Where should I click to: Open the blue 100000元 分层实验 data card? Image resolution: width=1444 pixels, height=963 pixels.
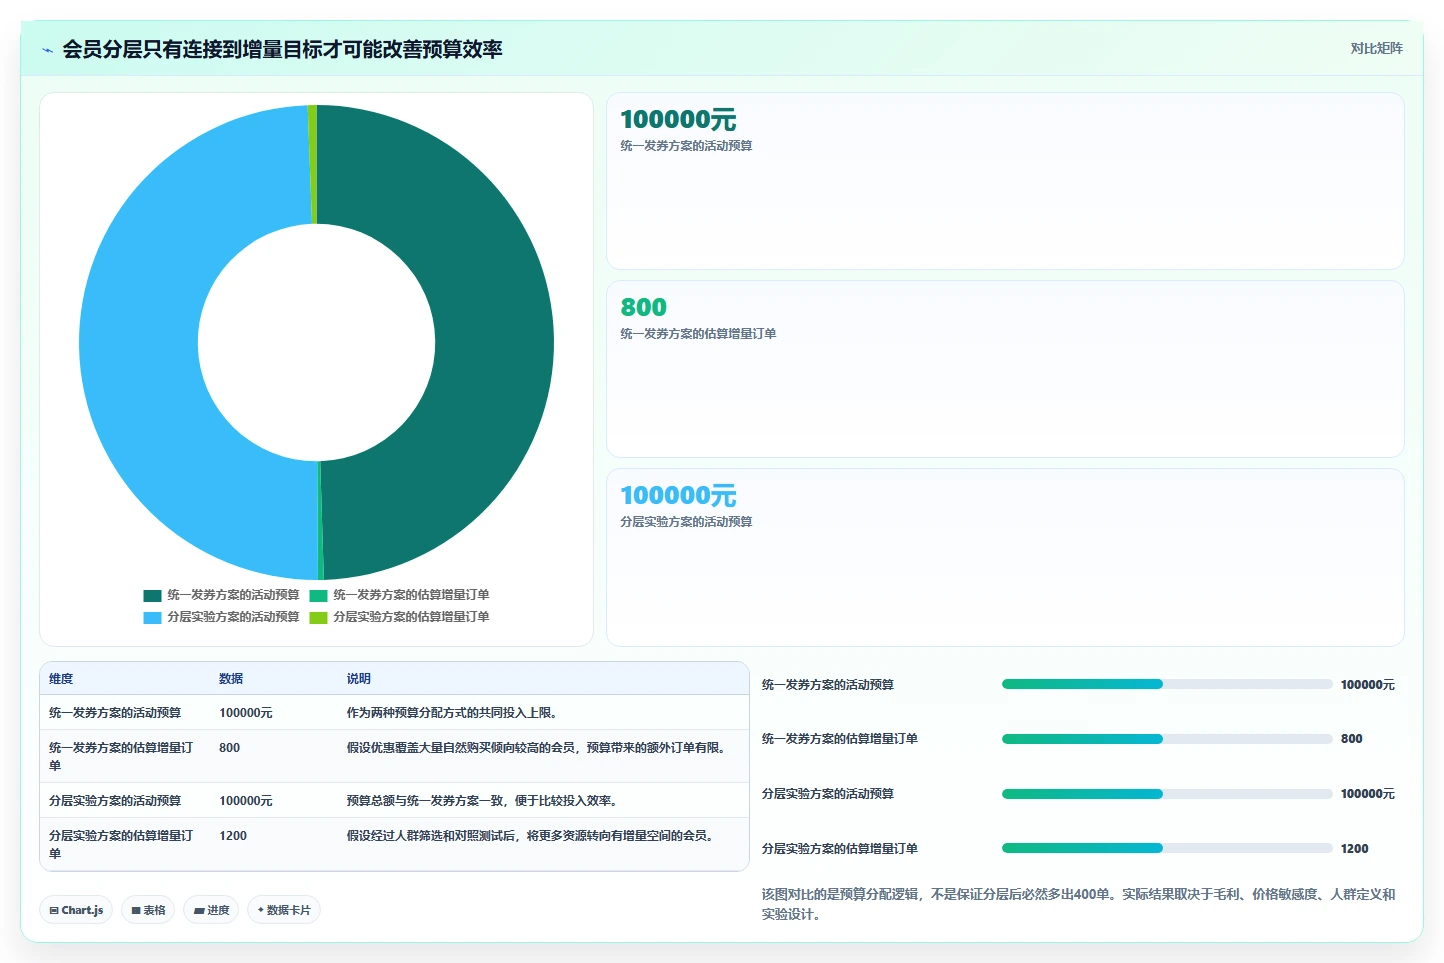(1005, 557)
